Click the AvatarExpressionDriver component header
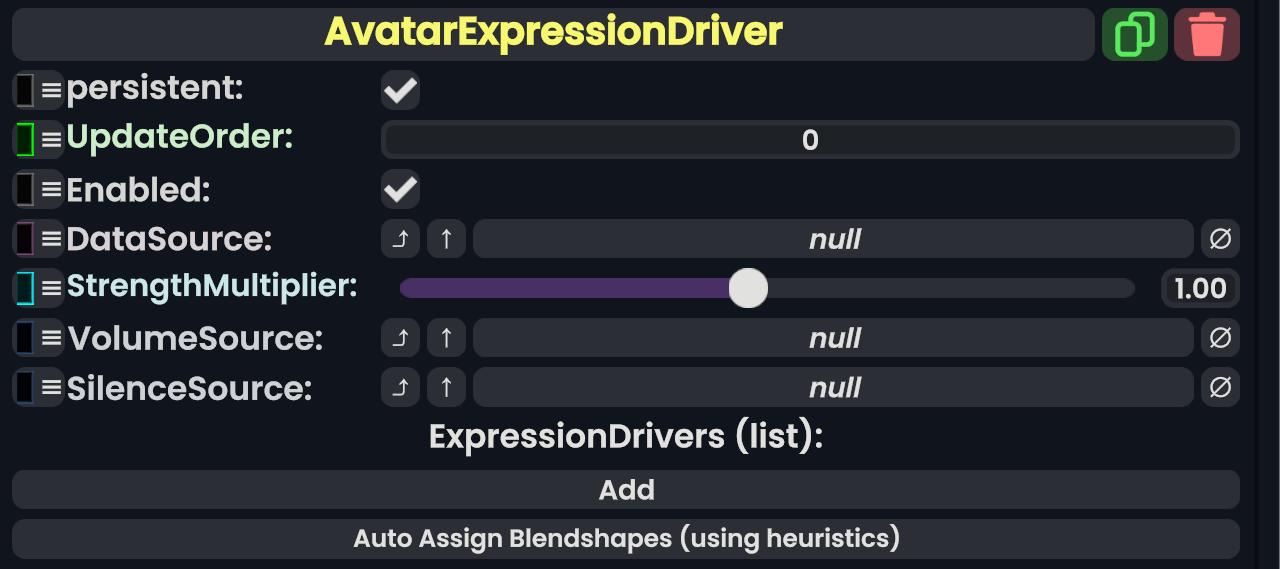This screenshot has height=569, width=1280. 553,33
